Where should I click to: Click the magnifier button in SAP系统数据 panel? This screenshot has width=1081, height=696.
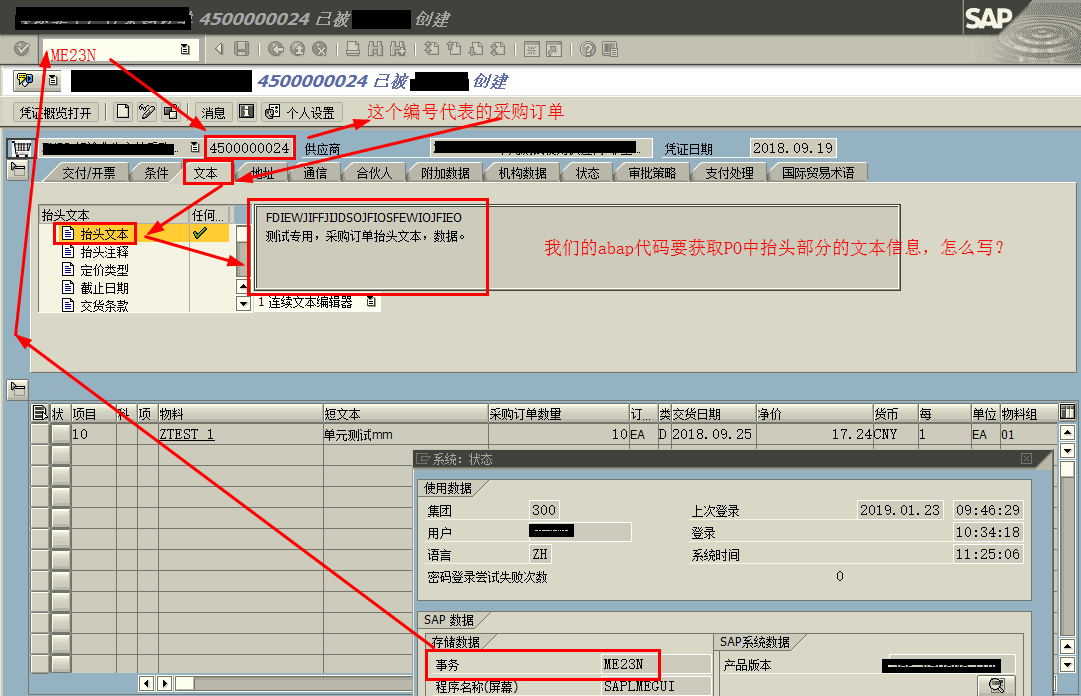996,685
